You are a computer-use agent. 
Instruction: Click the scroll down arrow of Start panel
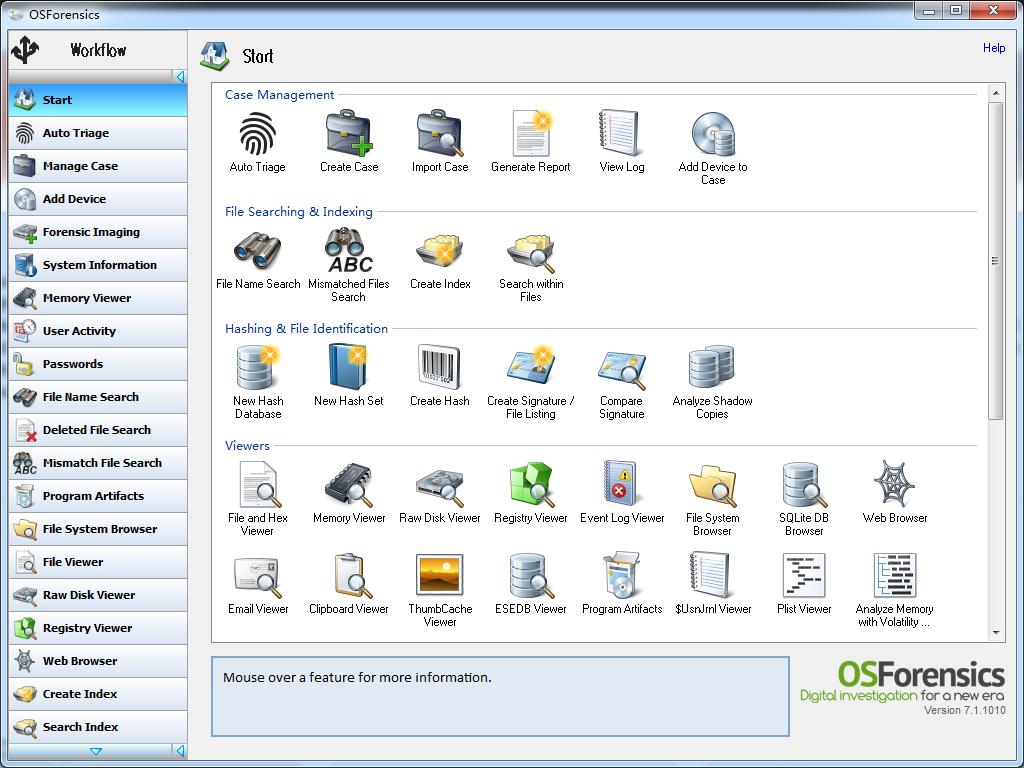pyautogui.click(x=996, y=633)
